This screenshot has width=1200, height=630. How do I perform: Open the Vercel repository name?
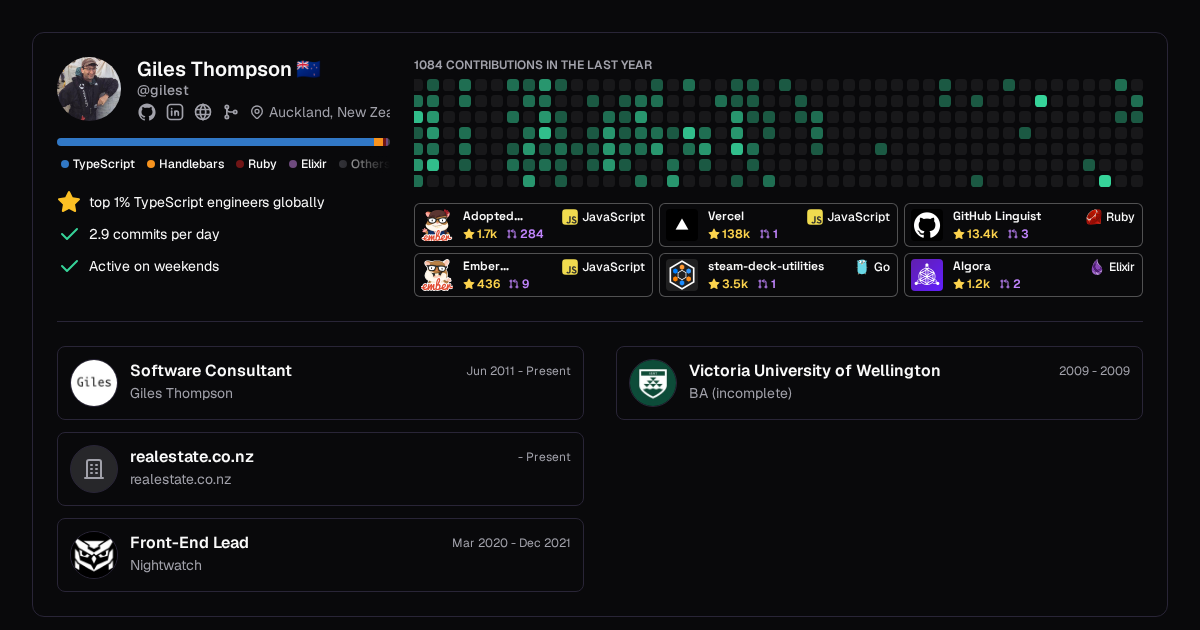point(726,216)
